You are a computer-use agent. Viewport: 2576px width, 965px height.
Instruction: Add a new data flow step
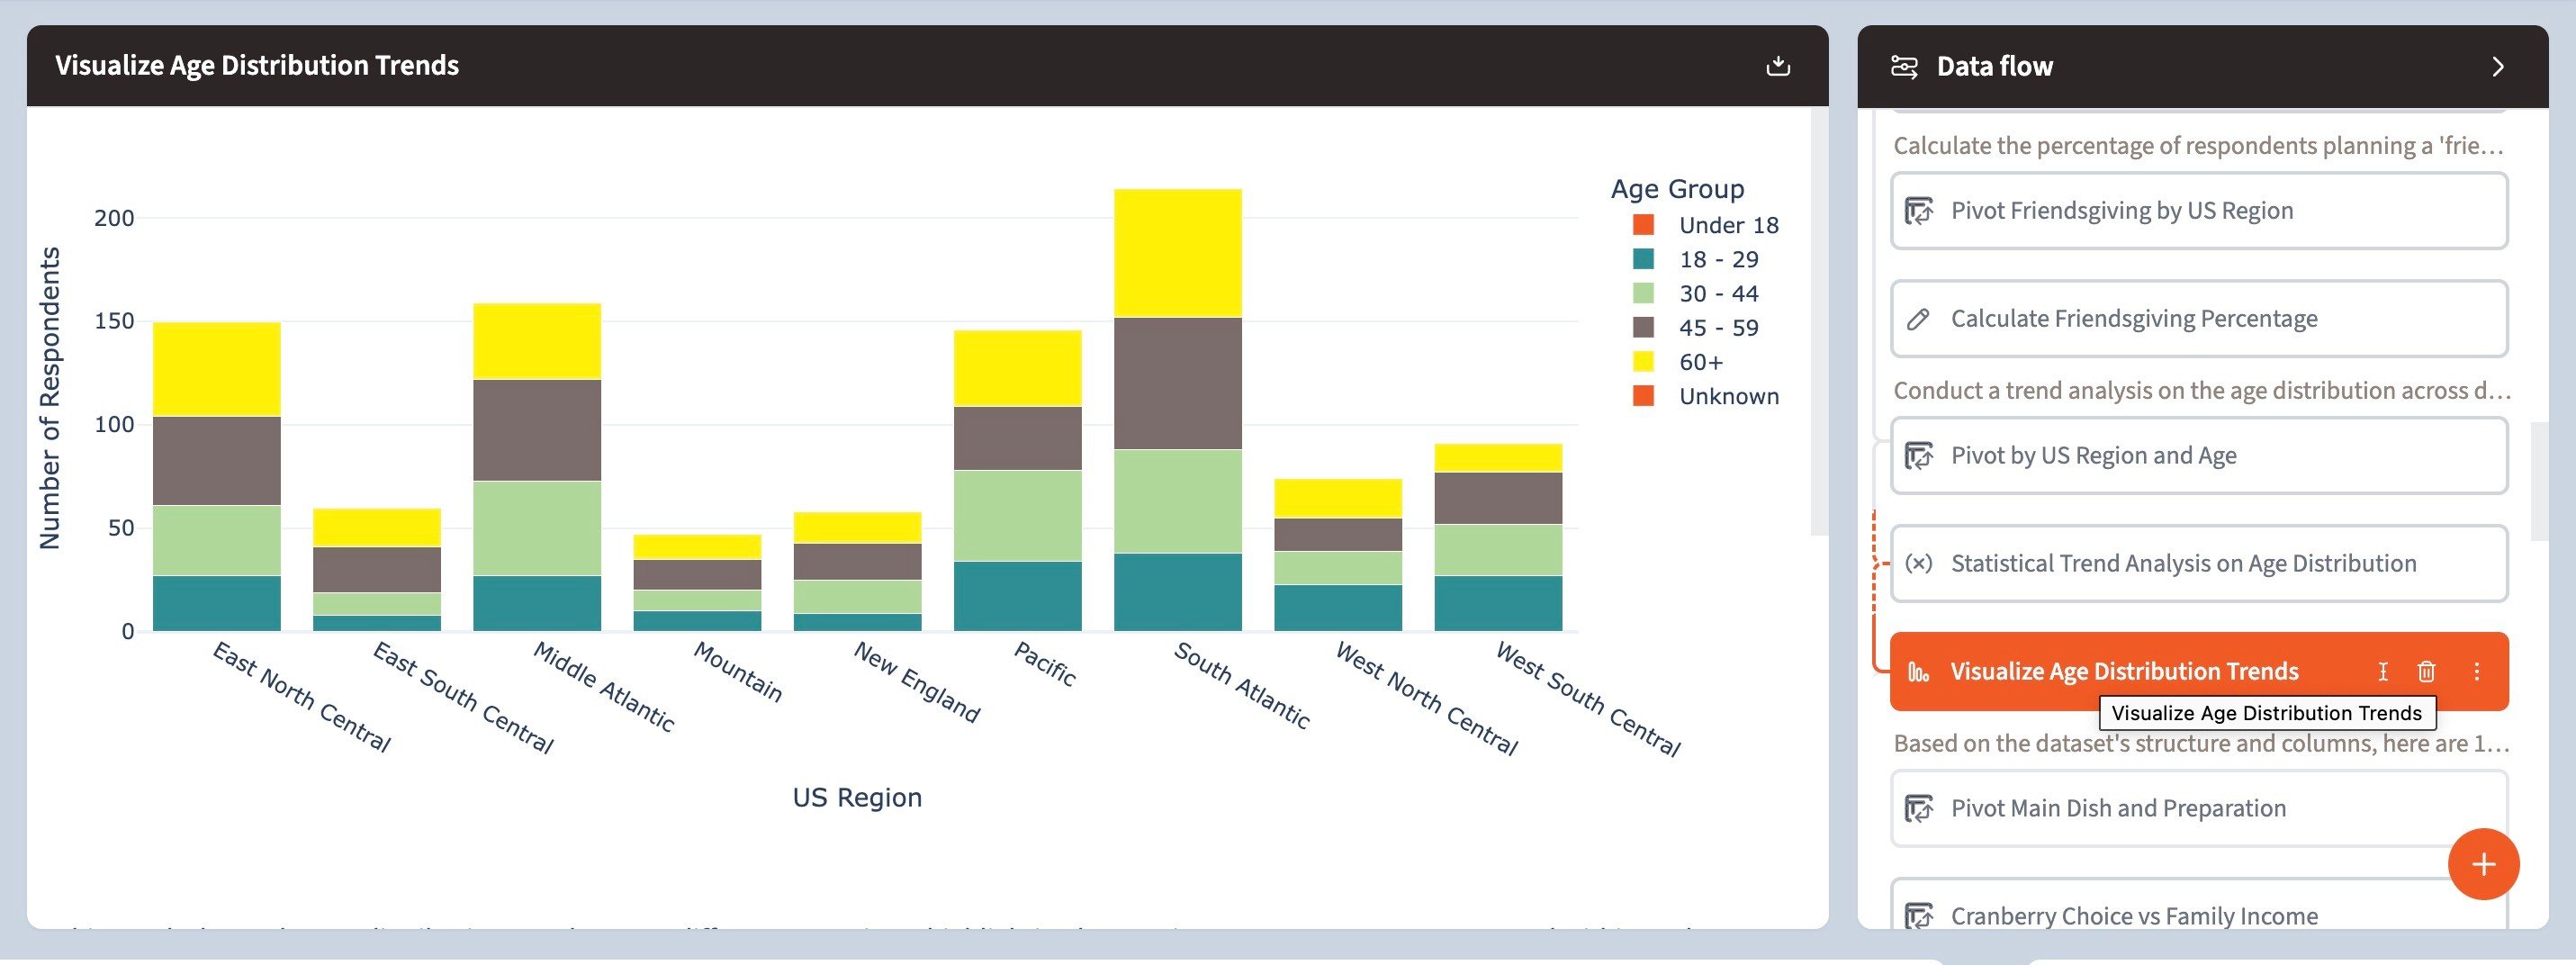tap(2483, 864)
